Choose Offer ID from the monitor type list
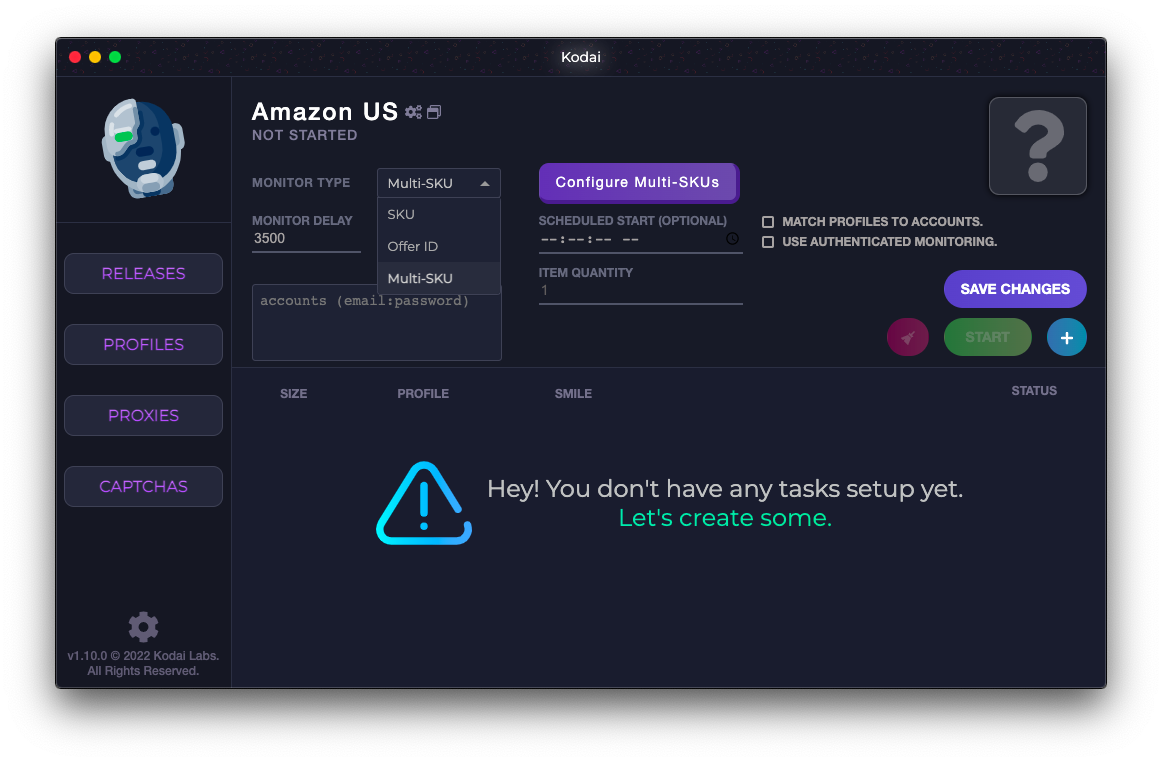Screen dimensions: 1162x762 pyautogui.click(x=439, y=246)
